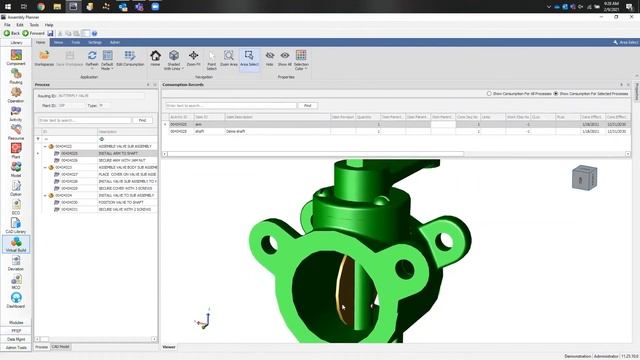
Task: Switch to the CAD Model bottom tab
Action: (x=60, y=347)
